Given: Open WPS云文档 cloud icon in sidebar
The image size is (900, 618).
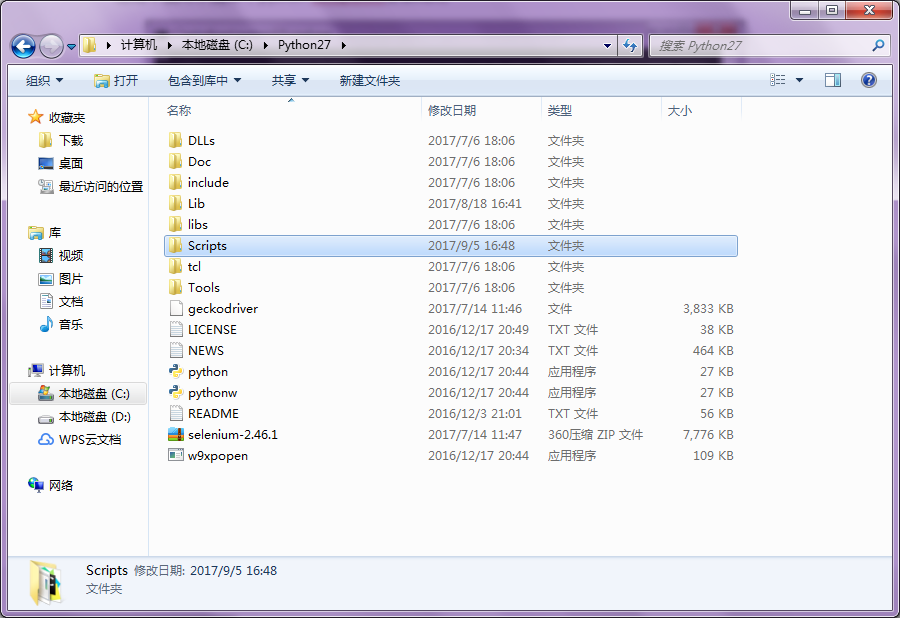Looking at the screenshot, I should point(46,440).
